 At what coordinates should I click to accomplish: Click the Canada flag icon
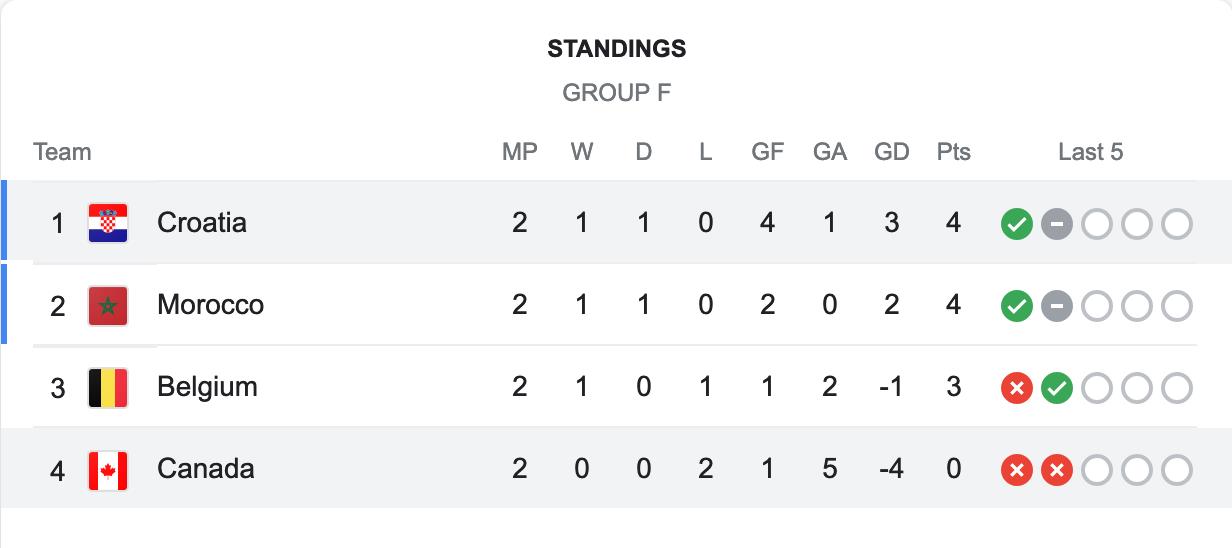click(x=108, y=469)
